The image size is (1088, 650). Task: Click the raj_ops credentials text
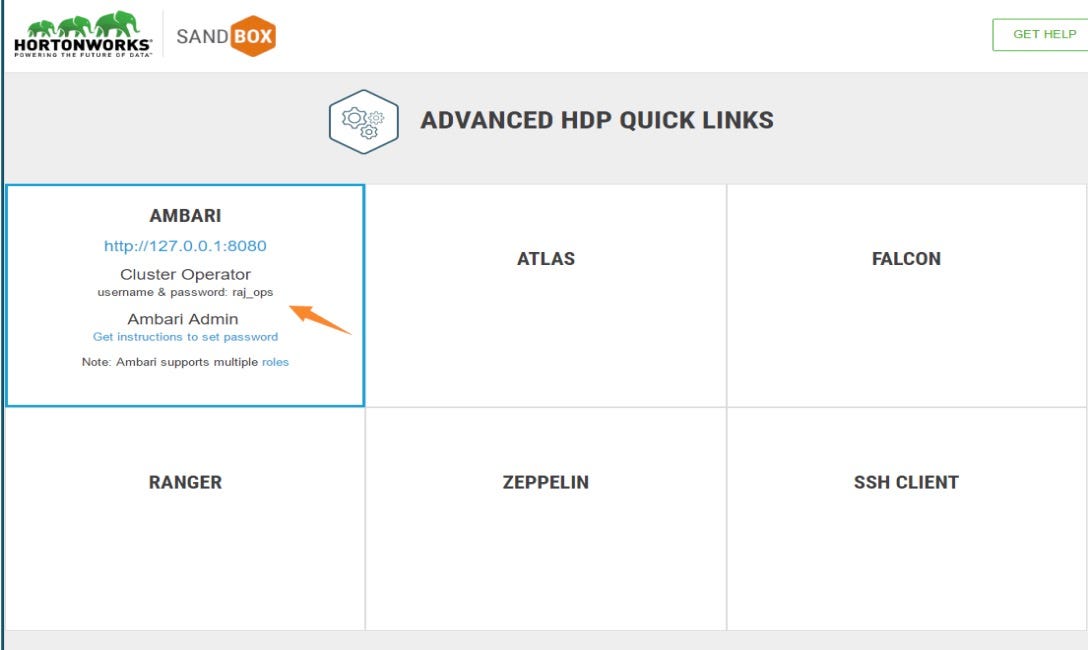coord(187,293)
